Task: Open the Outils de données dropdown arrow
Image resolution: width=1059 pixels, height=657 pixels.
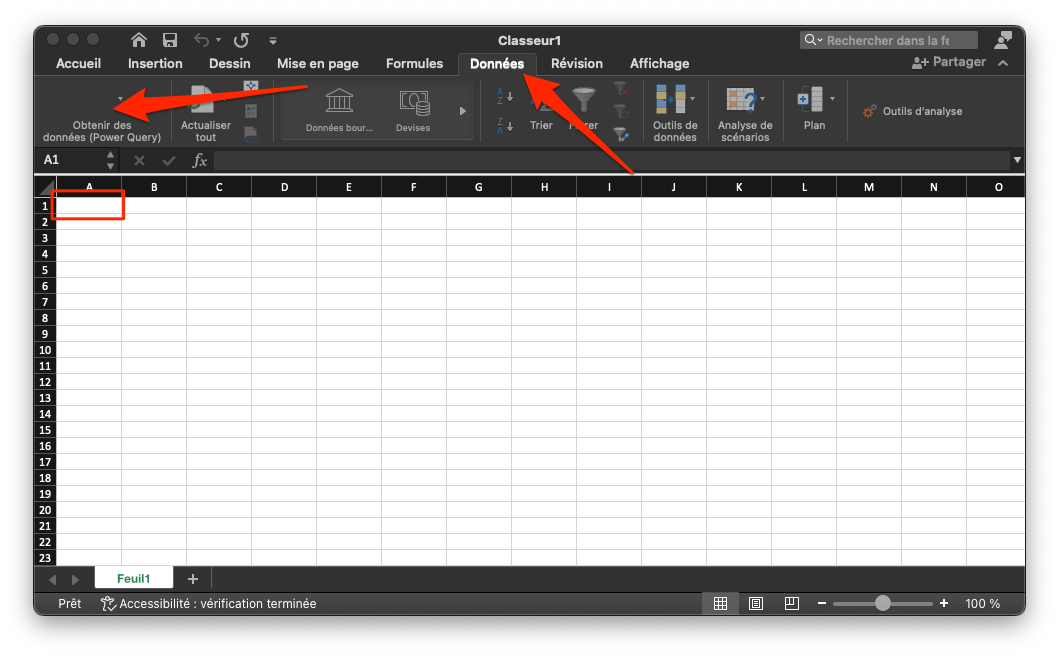Action: point(692,99)
